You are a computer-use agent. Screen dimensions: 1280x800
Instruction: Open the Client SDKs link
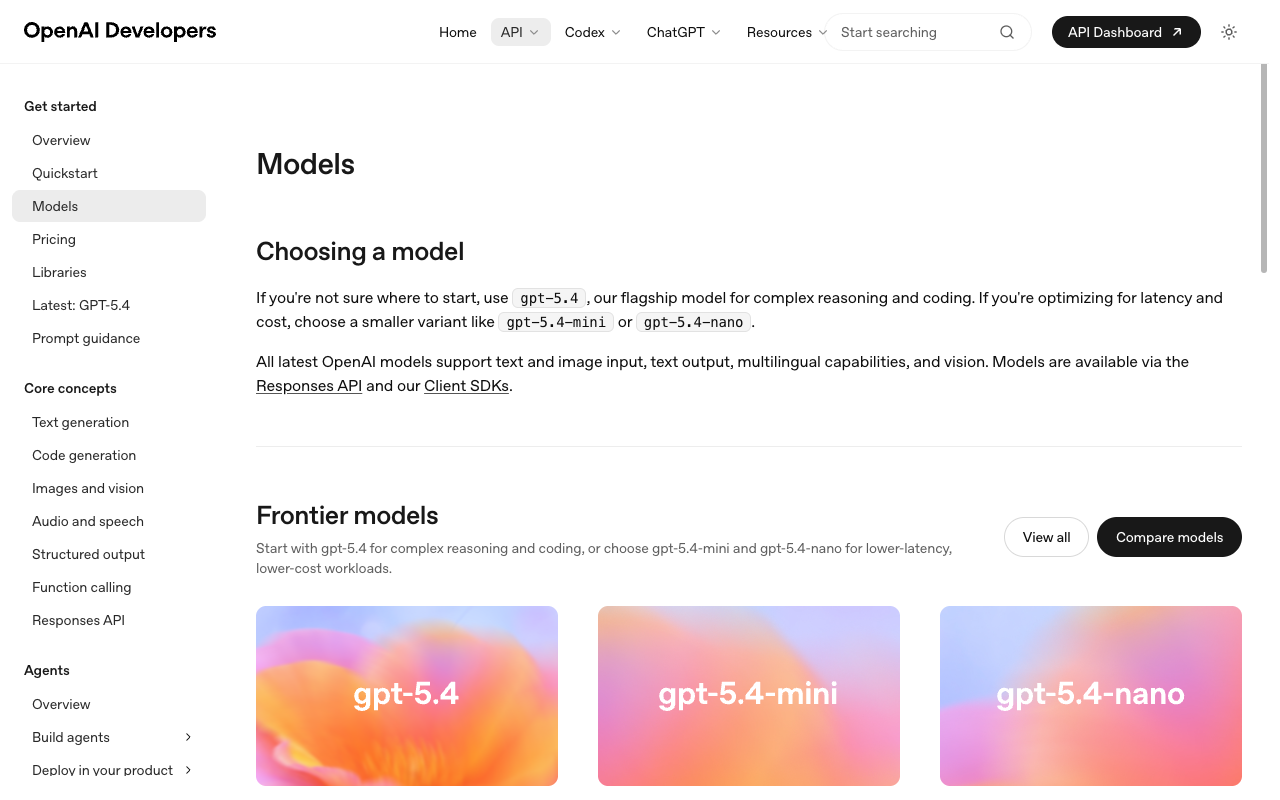point(466,385)
